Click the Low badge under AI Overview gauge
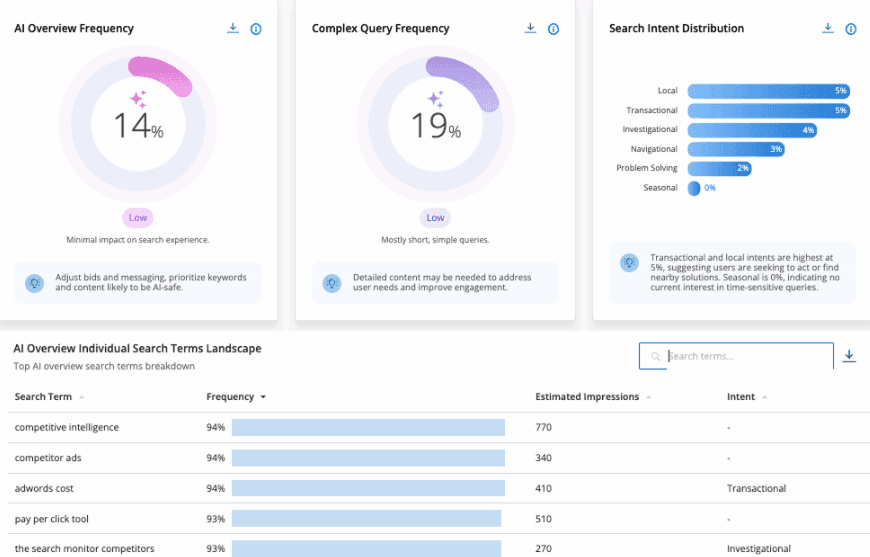 pyautogui.click(x=138, y=217)
